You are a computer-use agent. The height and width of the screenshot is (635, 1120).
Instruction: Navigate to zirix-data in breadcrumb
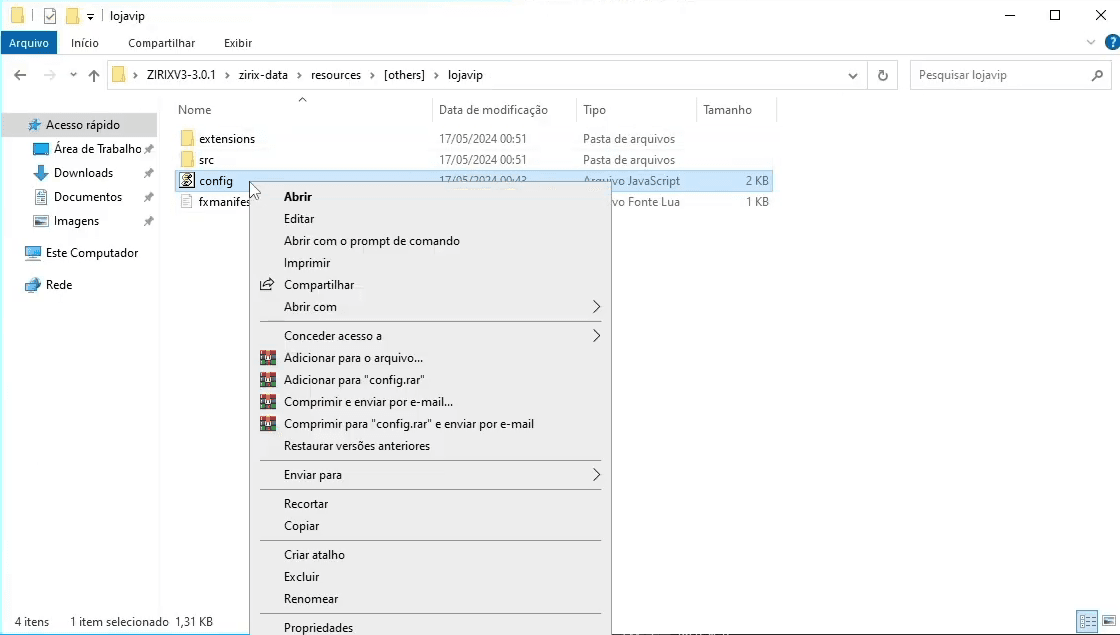[263, 75]
